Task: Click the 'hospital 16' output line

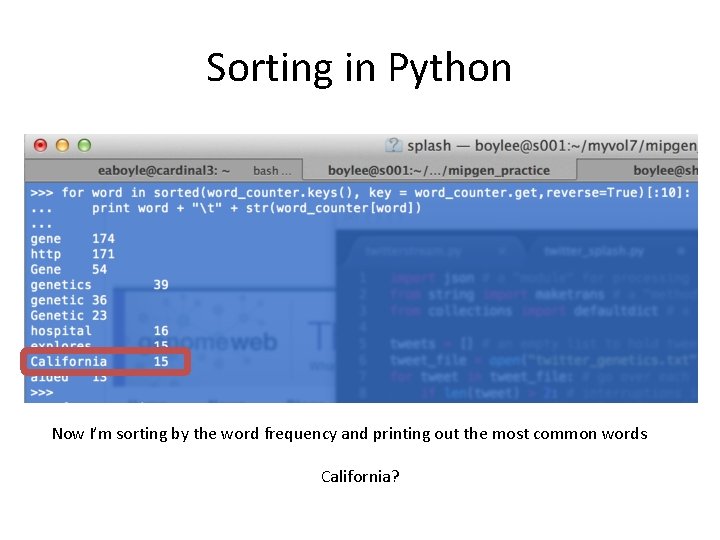Action: click(100, 331)
